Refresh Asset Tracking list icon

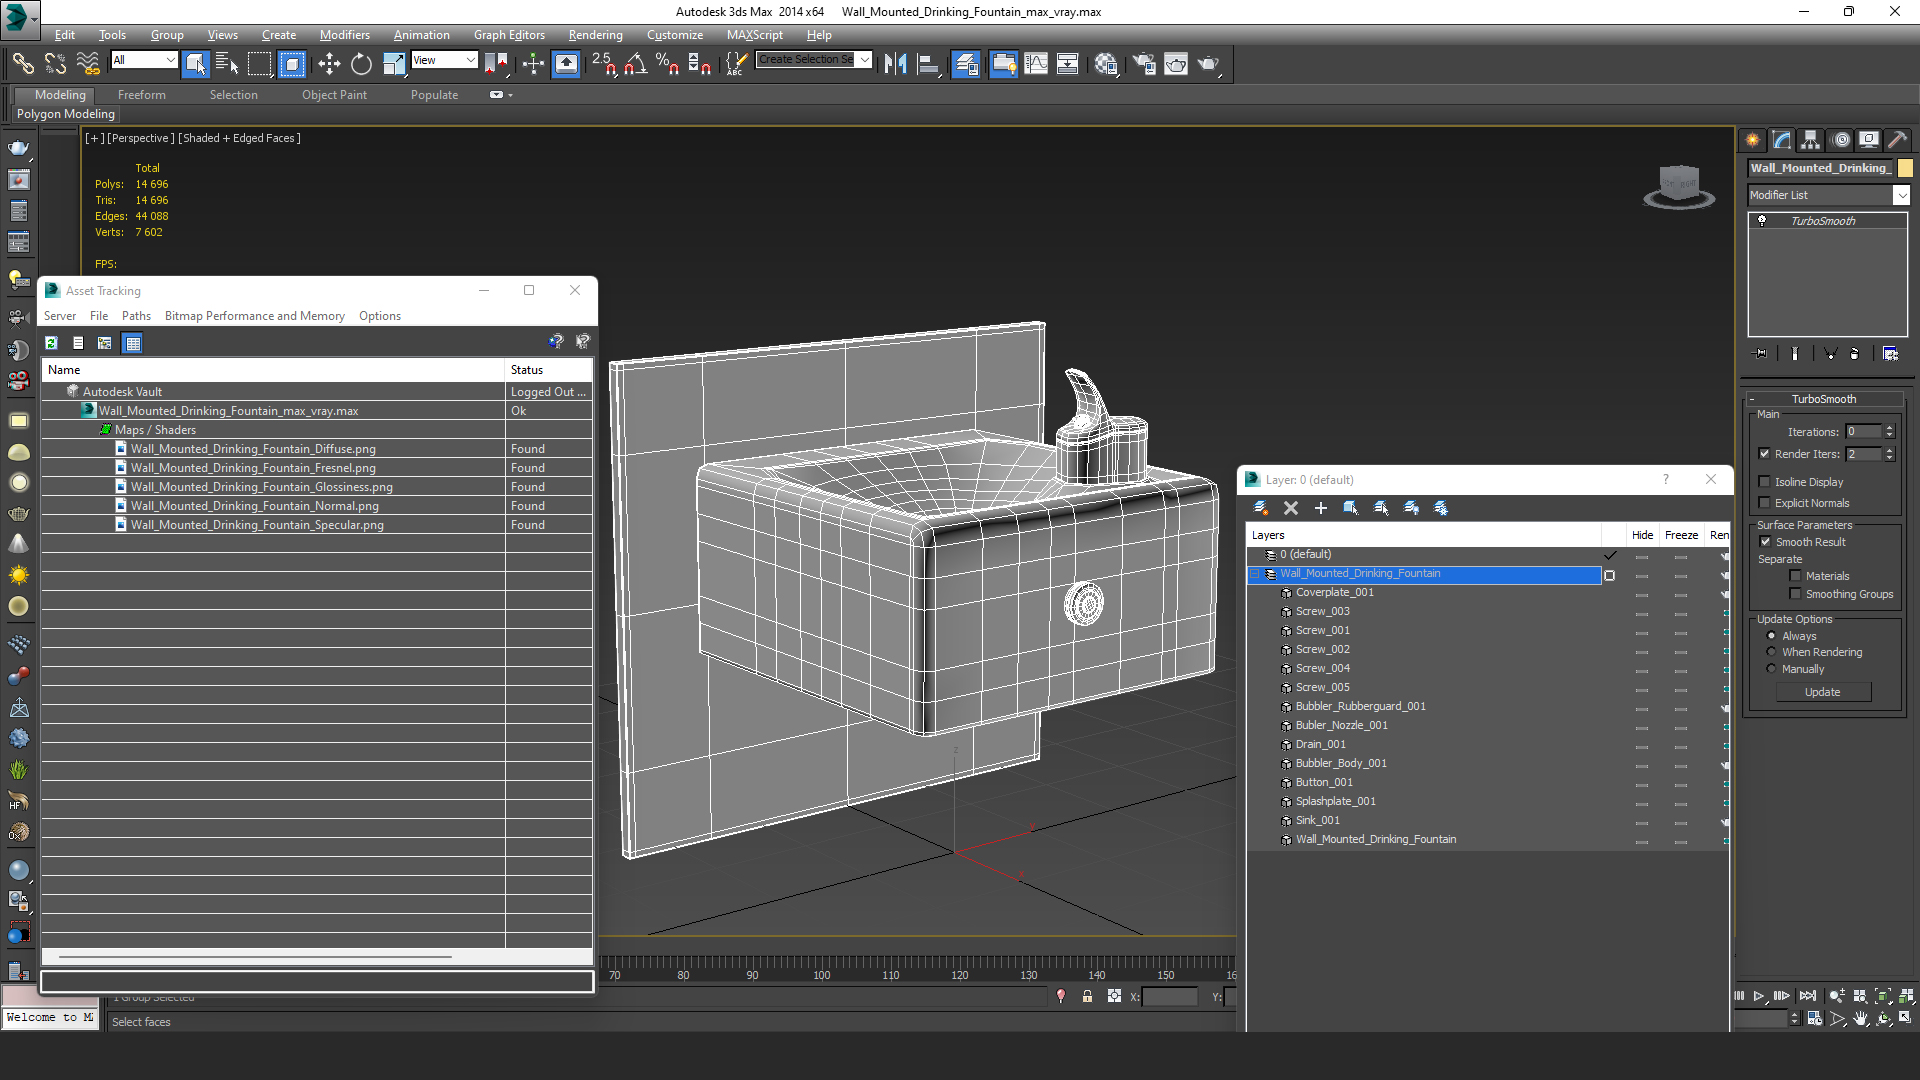51,343
